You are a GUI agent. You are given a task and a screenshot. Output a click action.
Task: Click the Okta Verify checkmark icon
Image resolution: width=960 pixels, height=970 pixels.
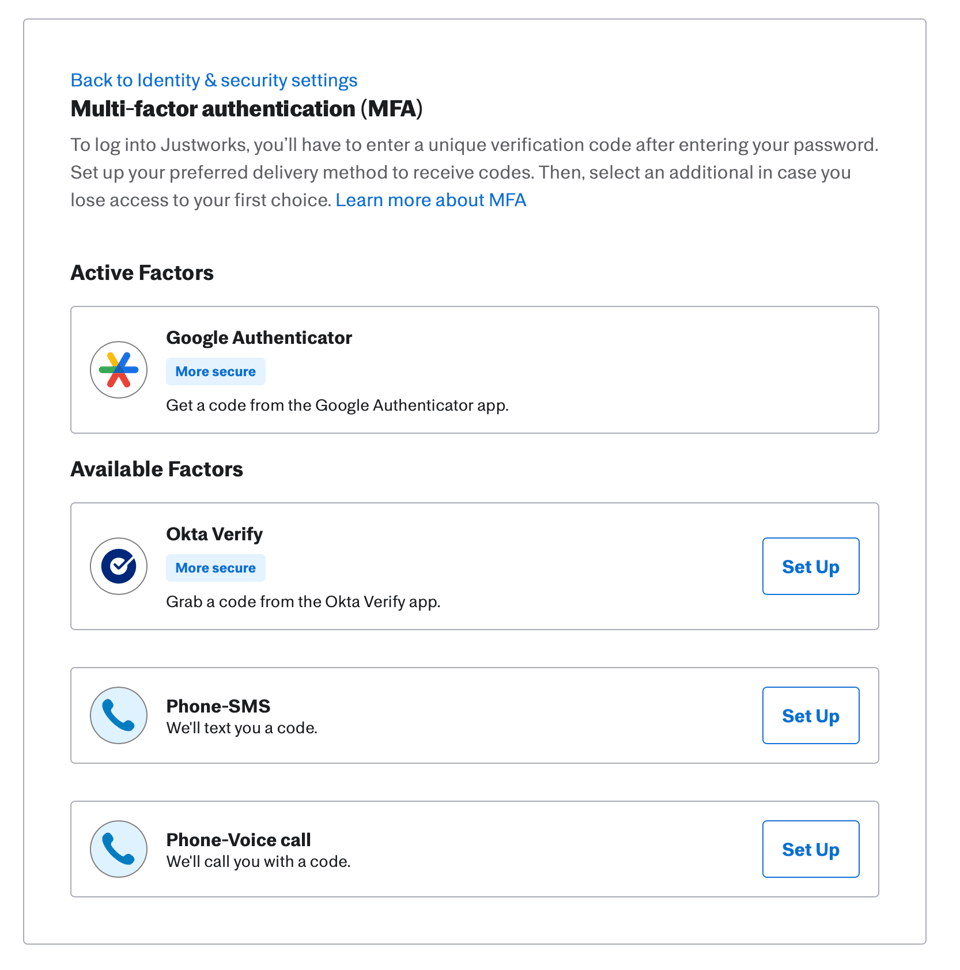click(x=119, y=566)
